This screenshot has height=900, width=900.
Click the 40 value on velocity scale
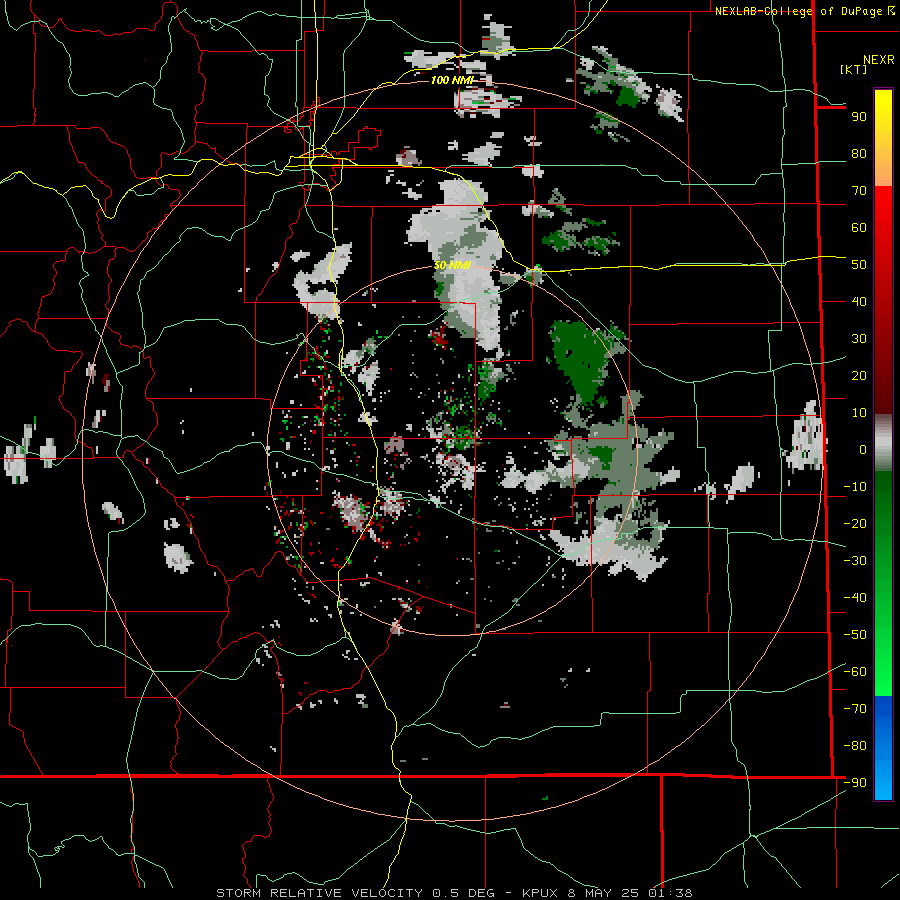pyautogui.click(x=859, y=301)
